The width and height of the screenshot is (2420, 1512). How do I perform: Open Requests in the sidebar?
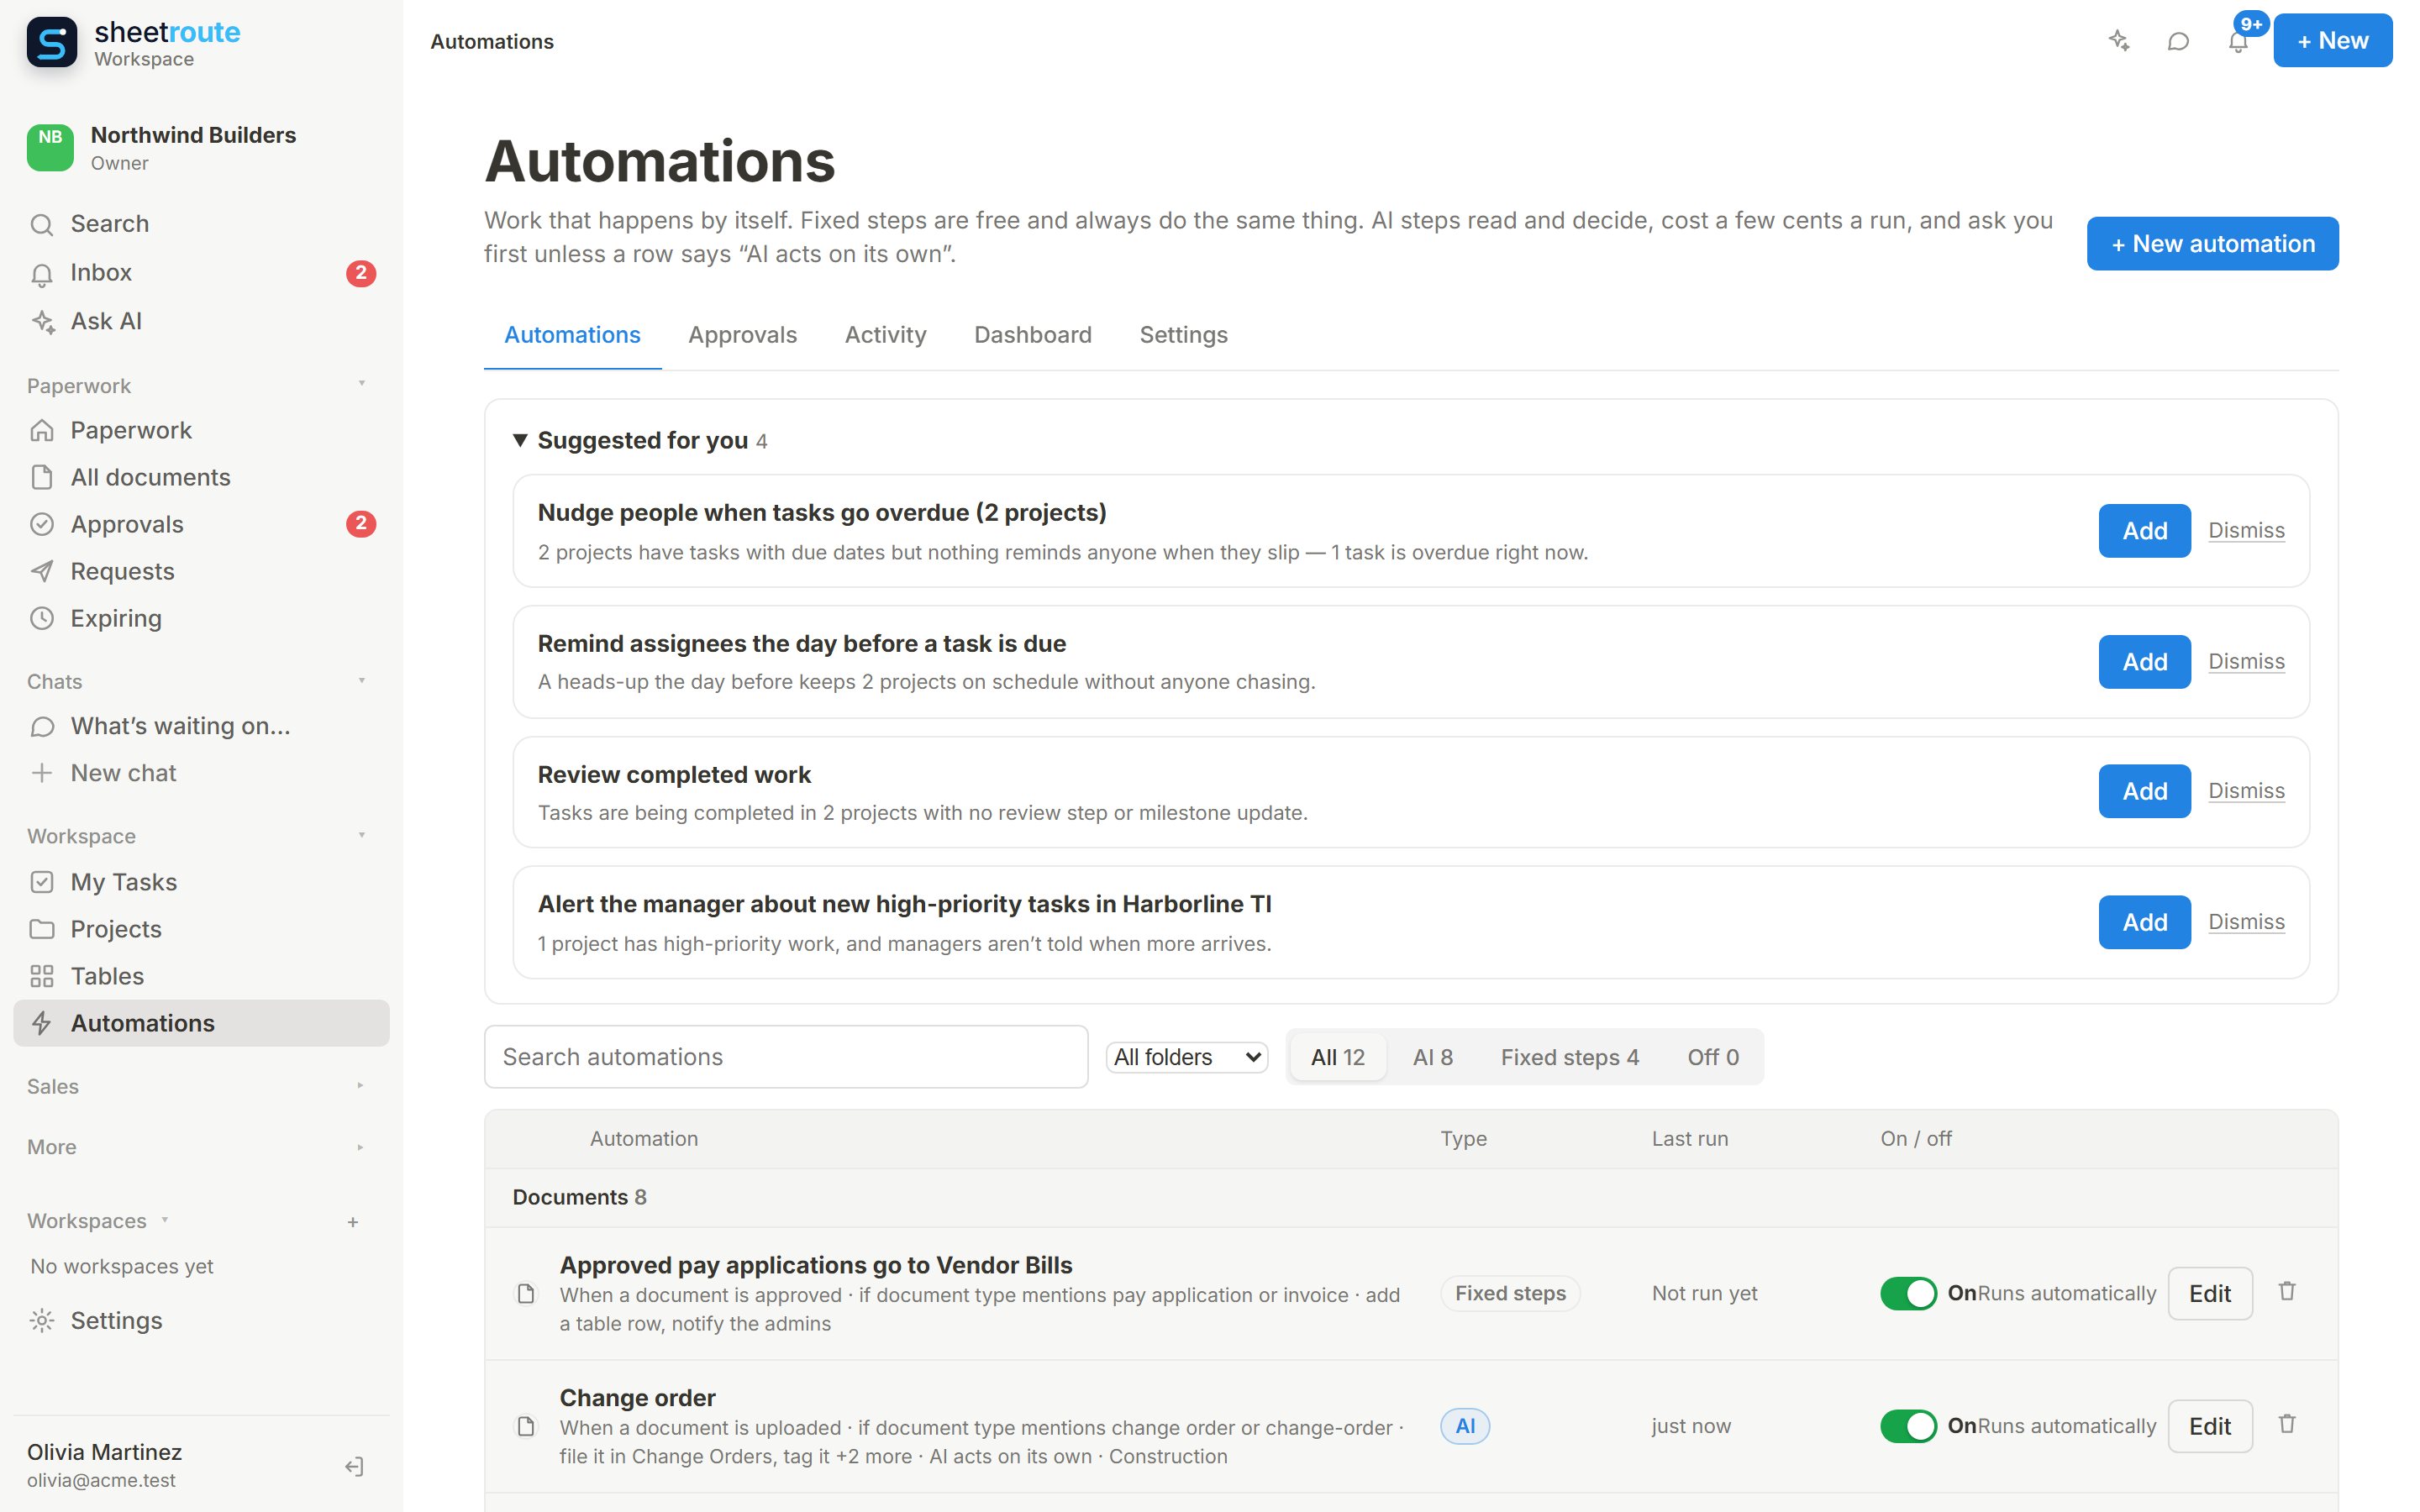tap(201, 571)
